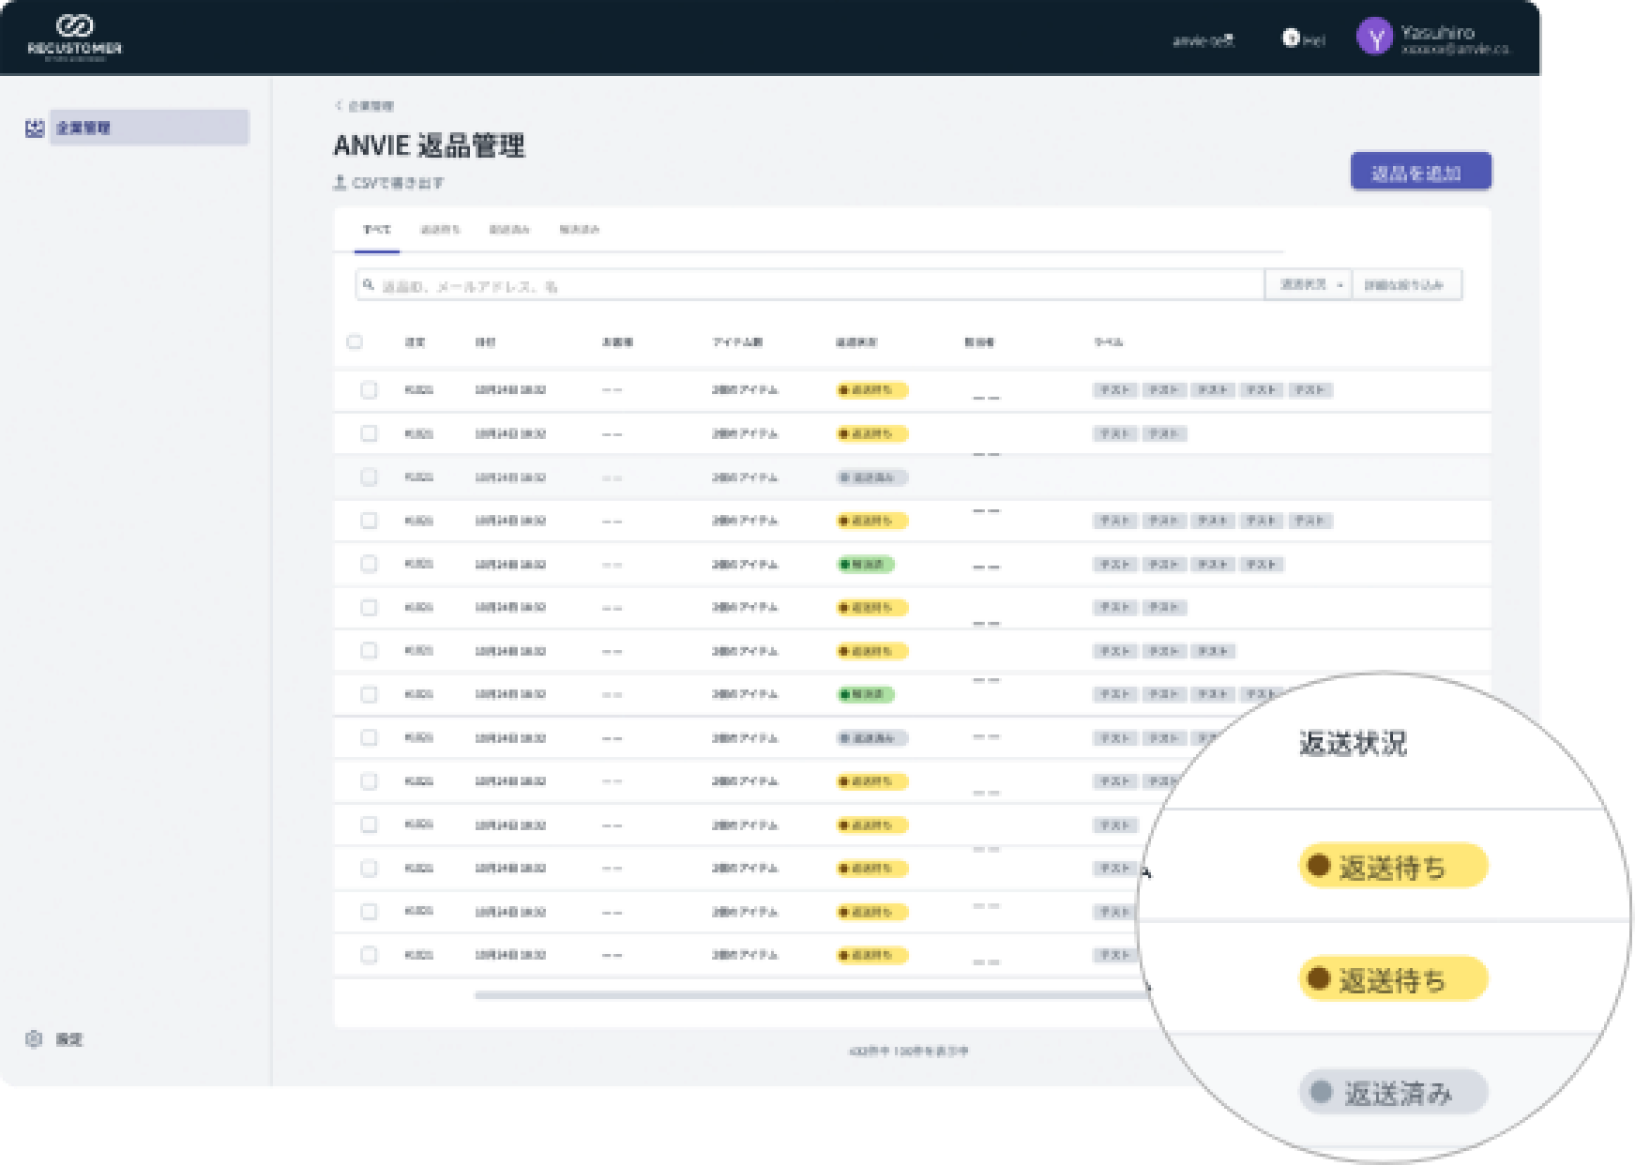Go back using the breadcrumb chevron

(338, 105)
